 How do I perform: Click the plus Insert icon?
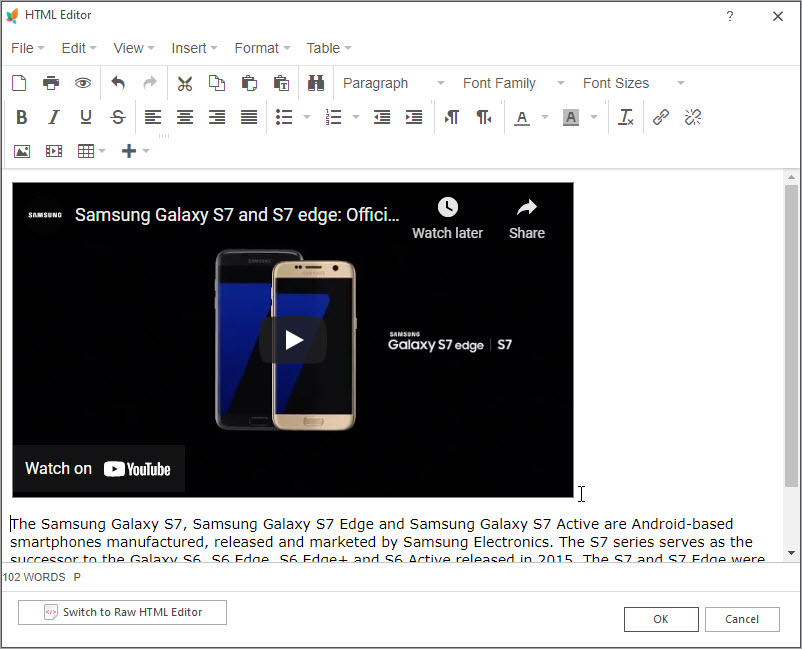click(x=129, y=151)
